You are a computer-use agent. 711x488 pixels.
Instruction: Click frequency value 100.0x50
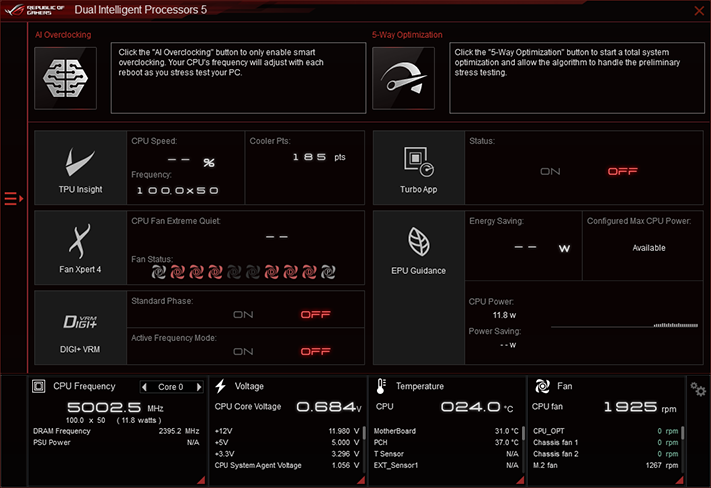pyautogui.click(x=178, y=190)
